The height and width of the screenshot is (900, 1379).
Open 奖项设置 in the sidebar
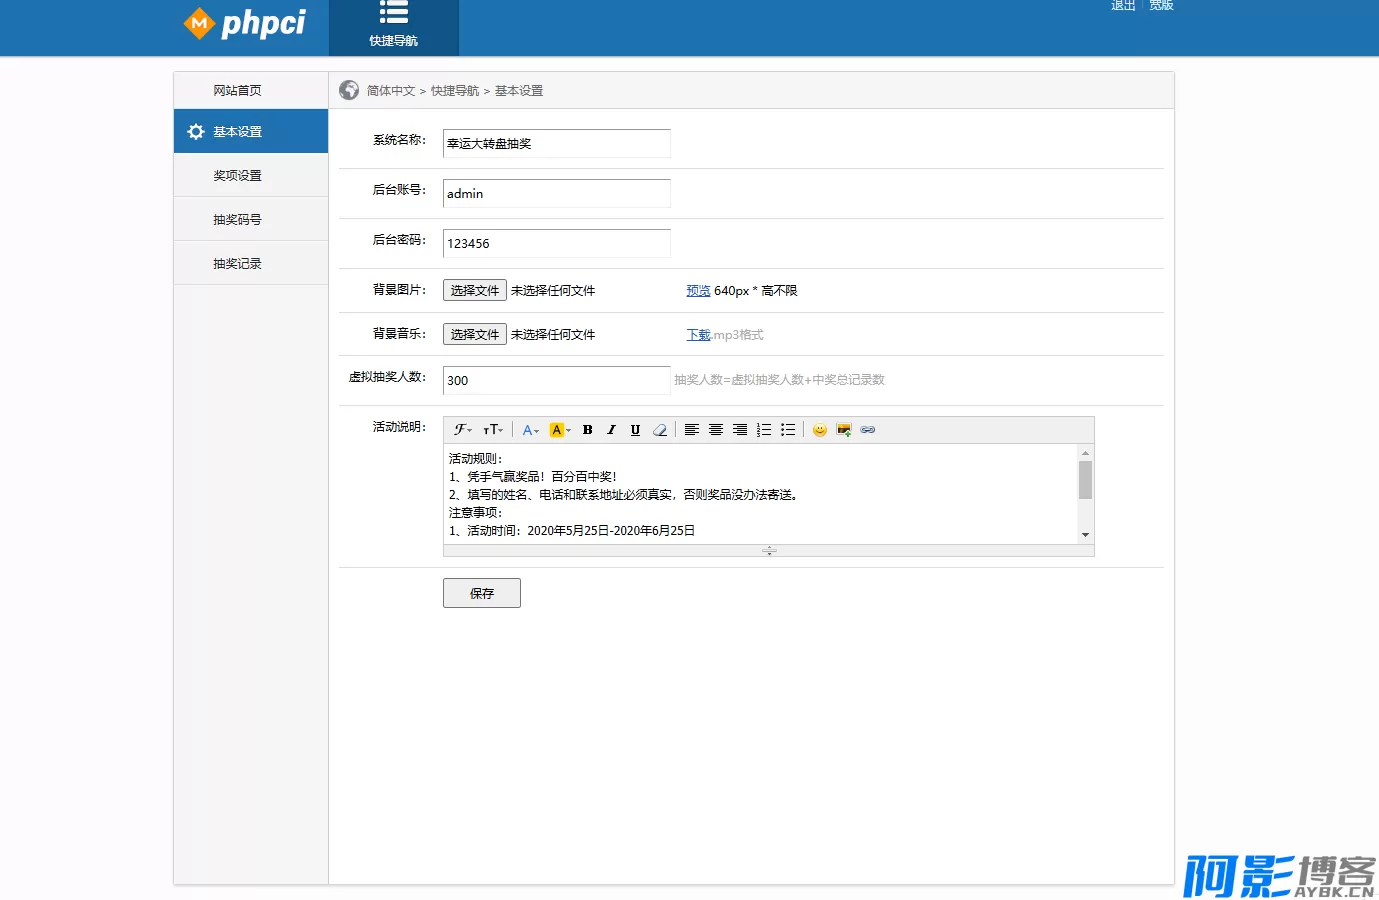(x=237, y=175)
